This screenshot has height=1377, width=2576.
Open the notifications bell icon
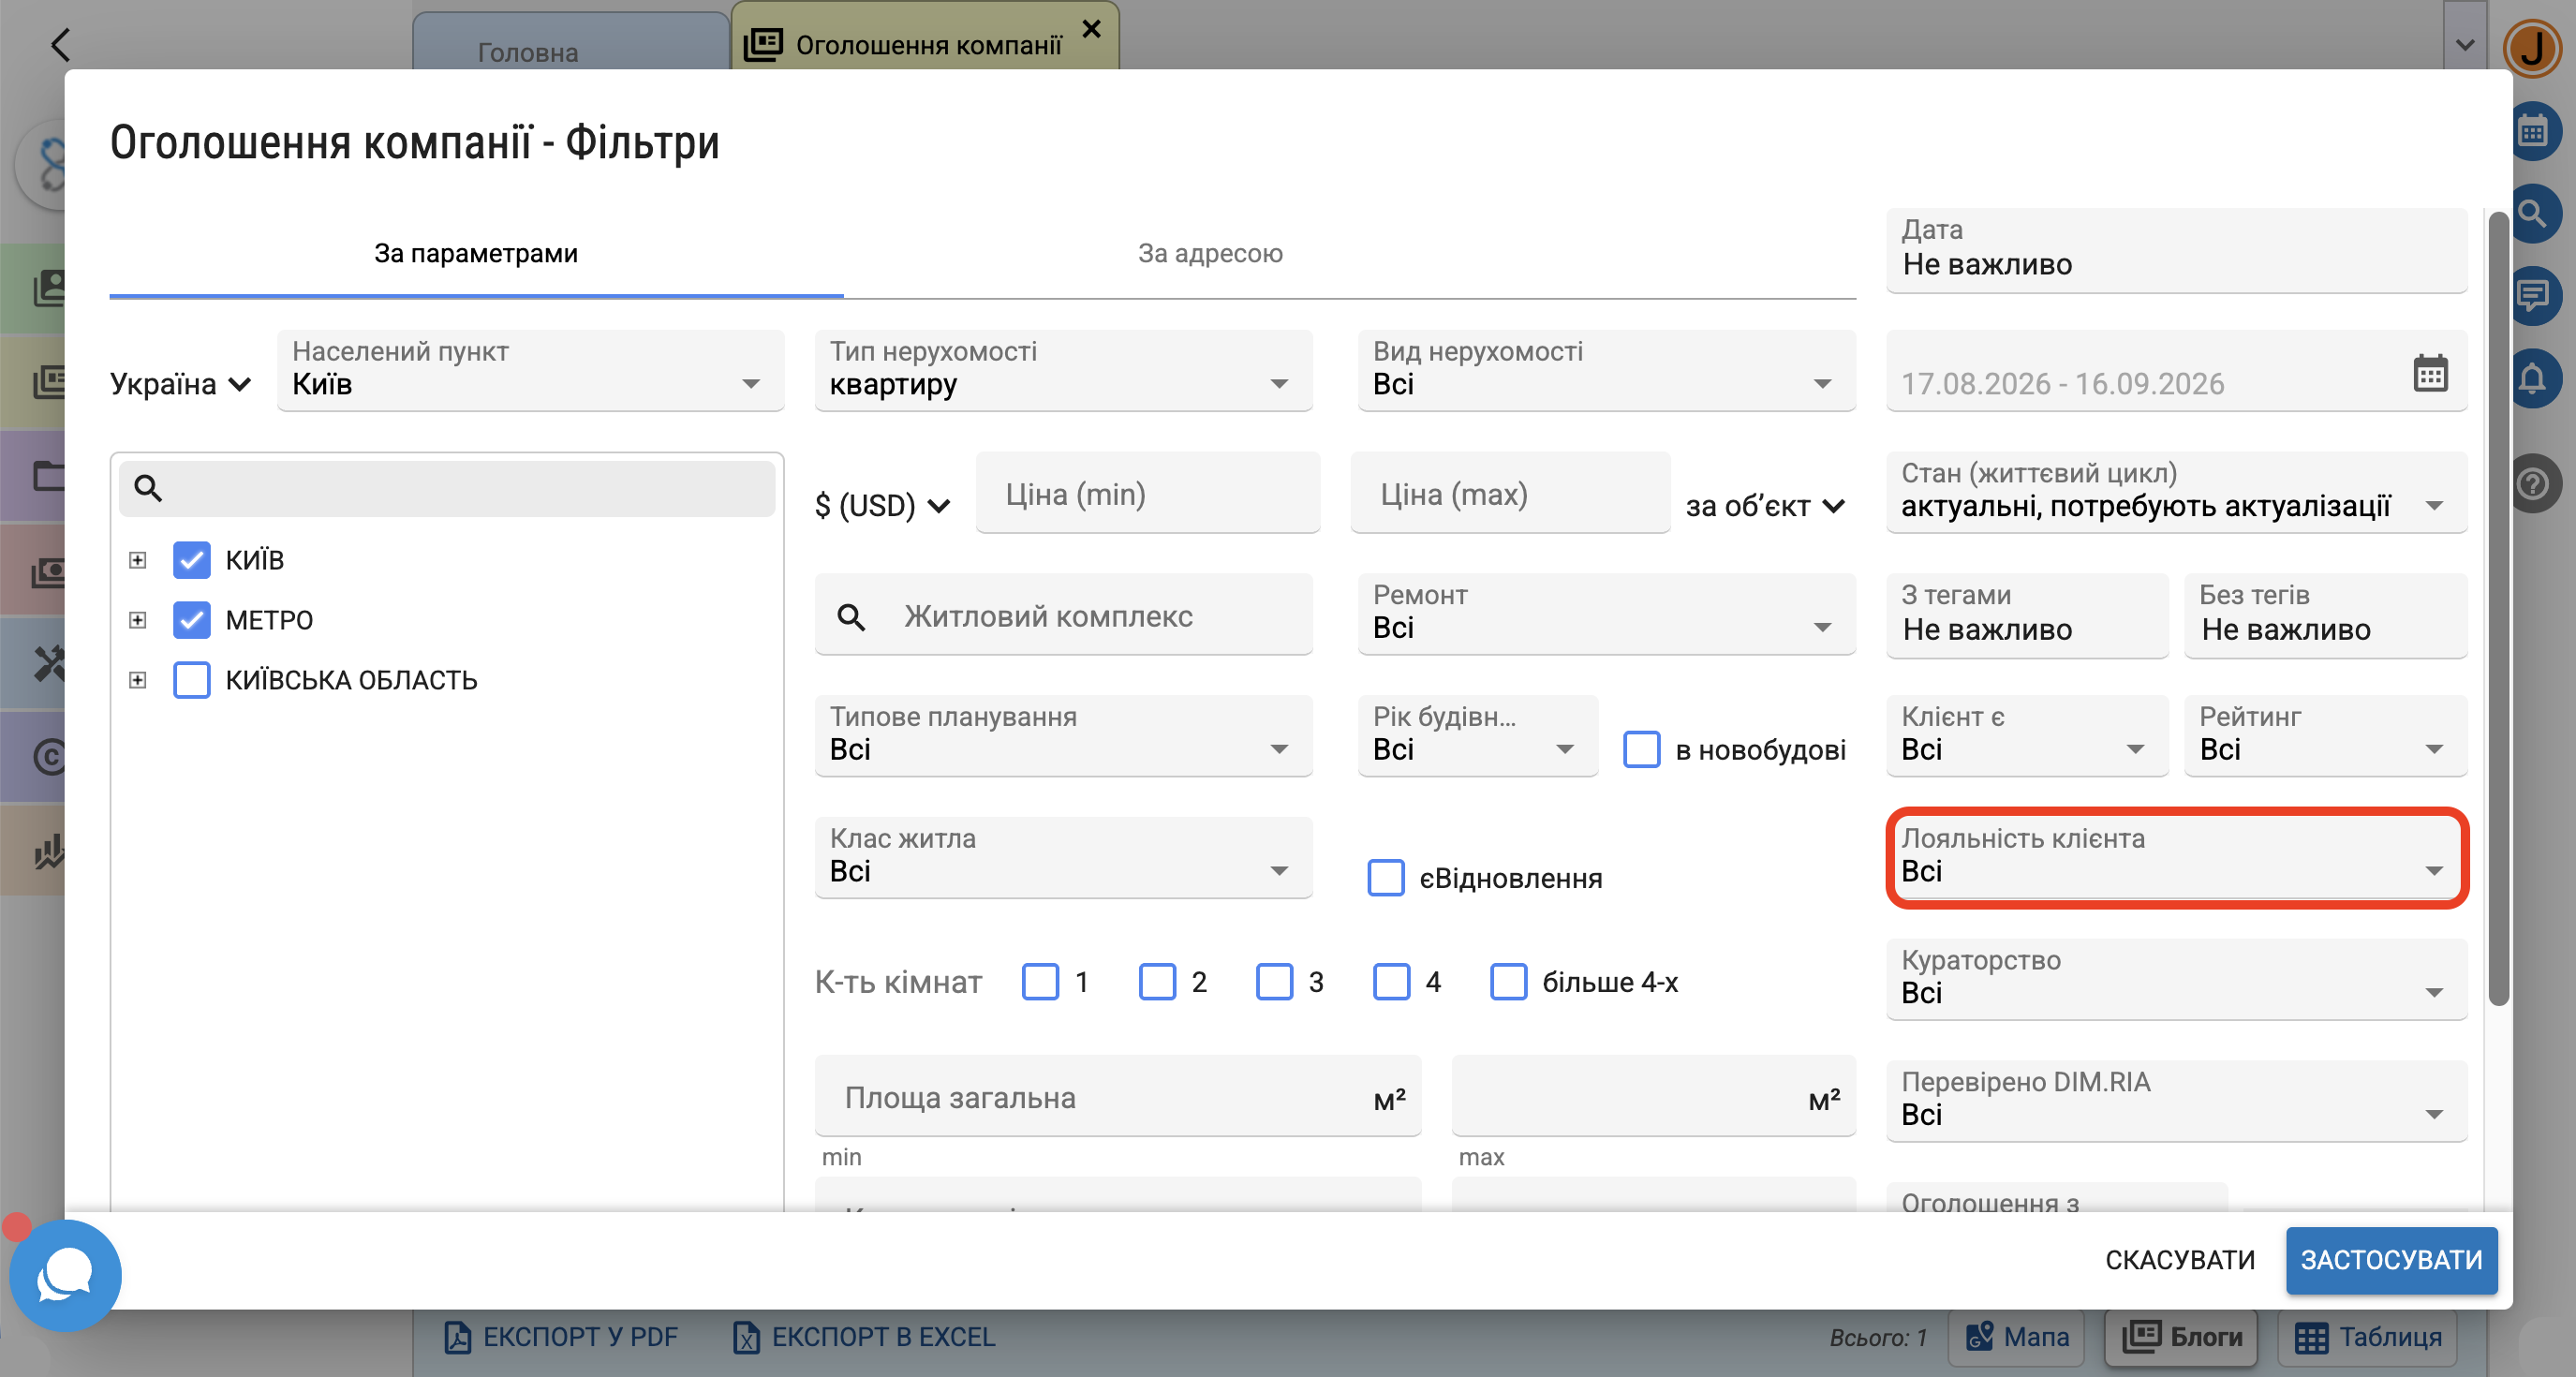pos(2533,378)
